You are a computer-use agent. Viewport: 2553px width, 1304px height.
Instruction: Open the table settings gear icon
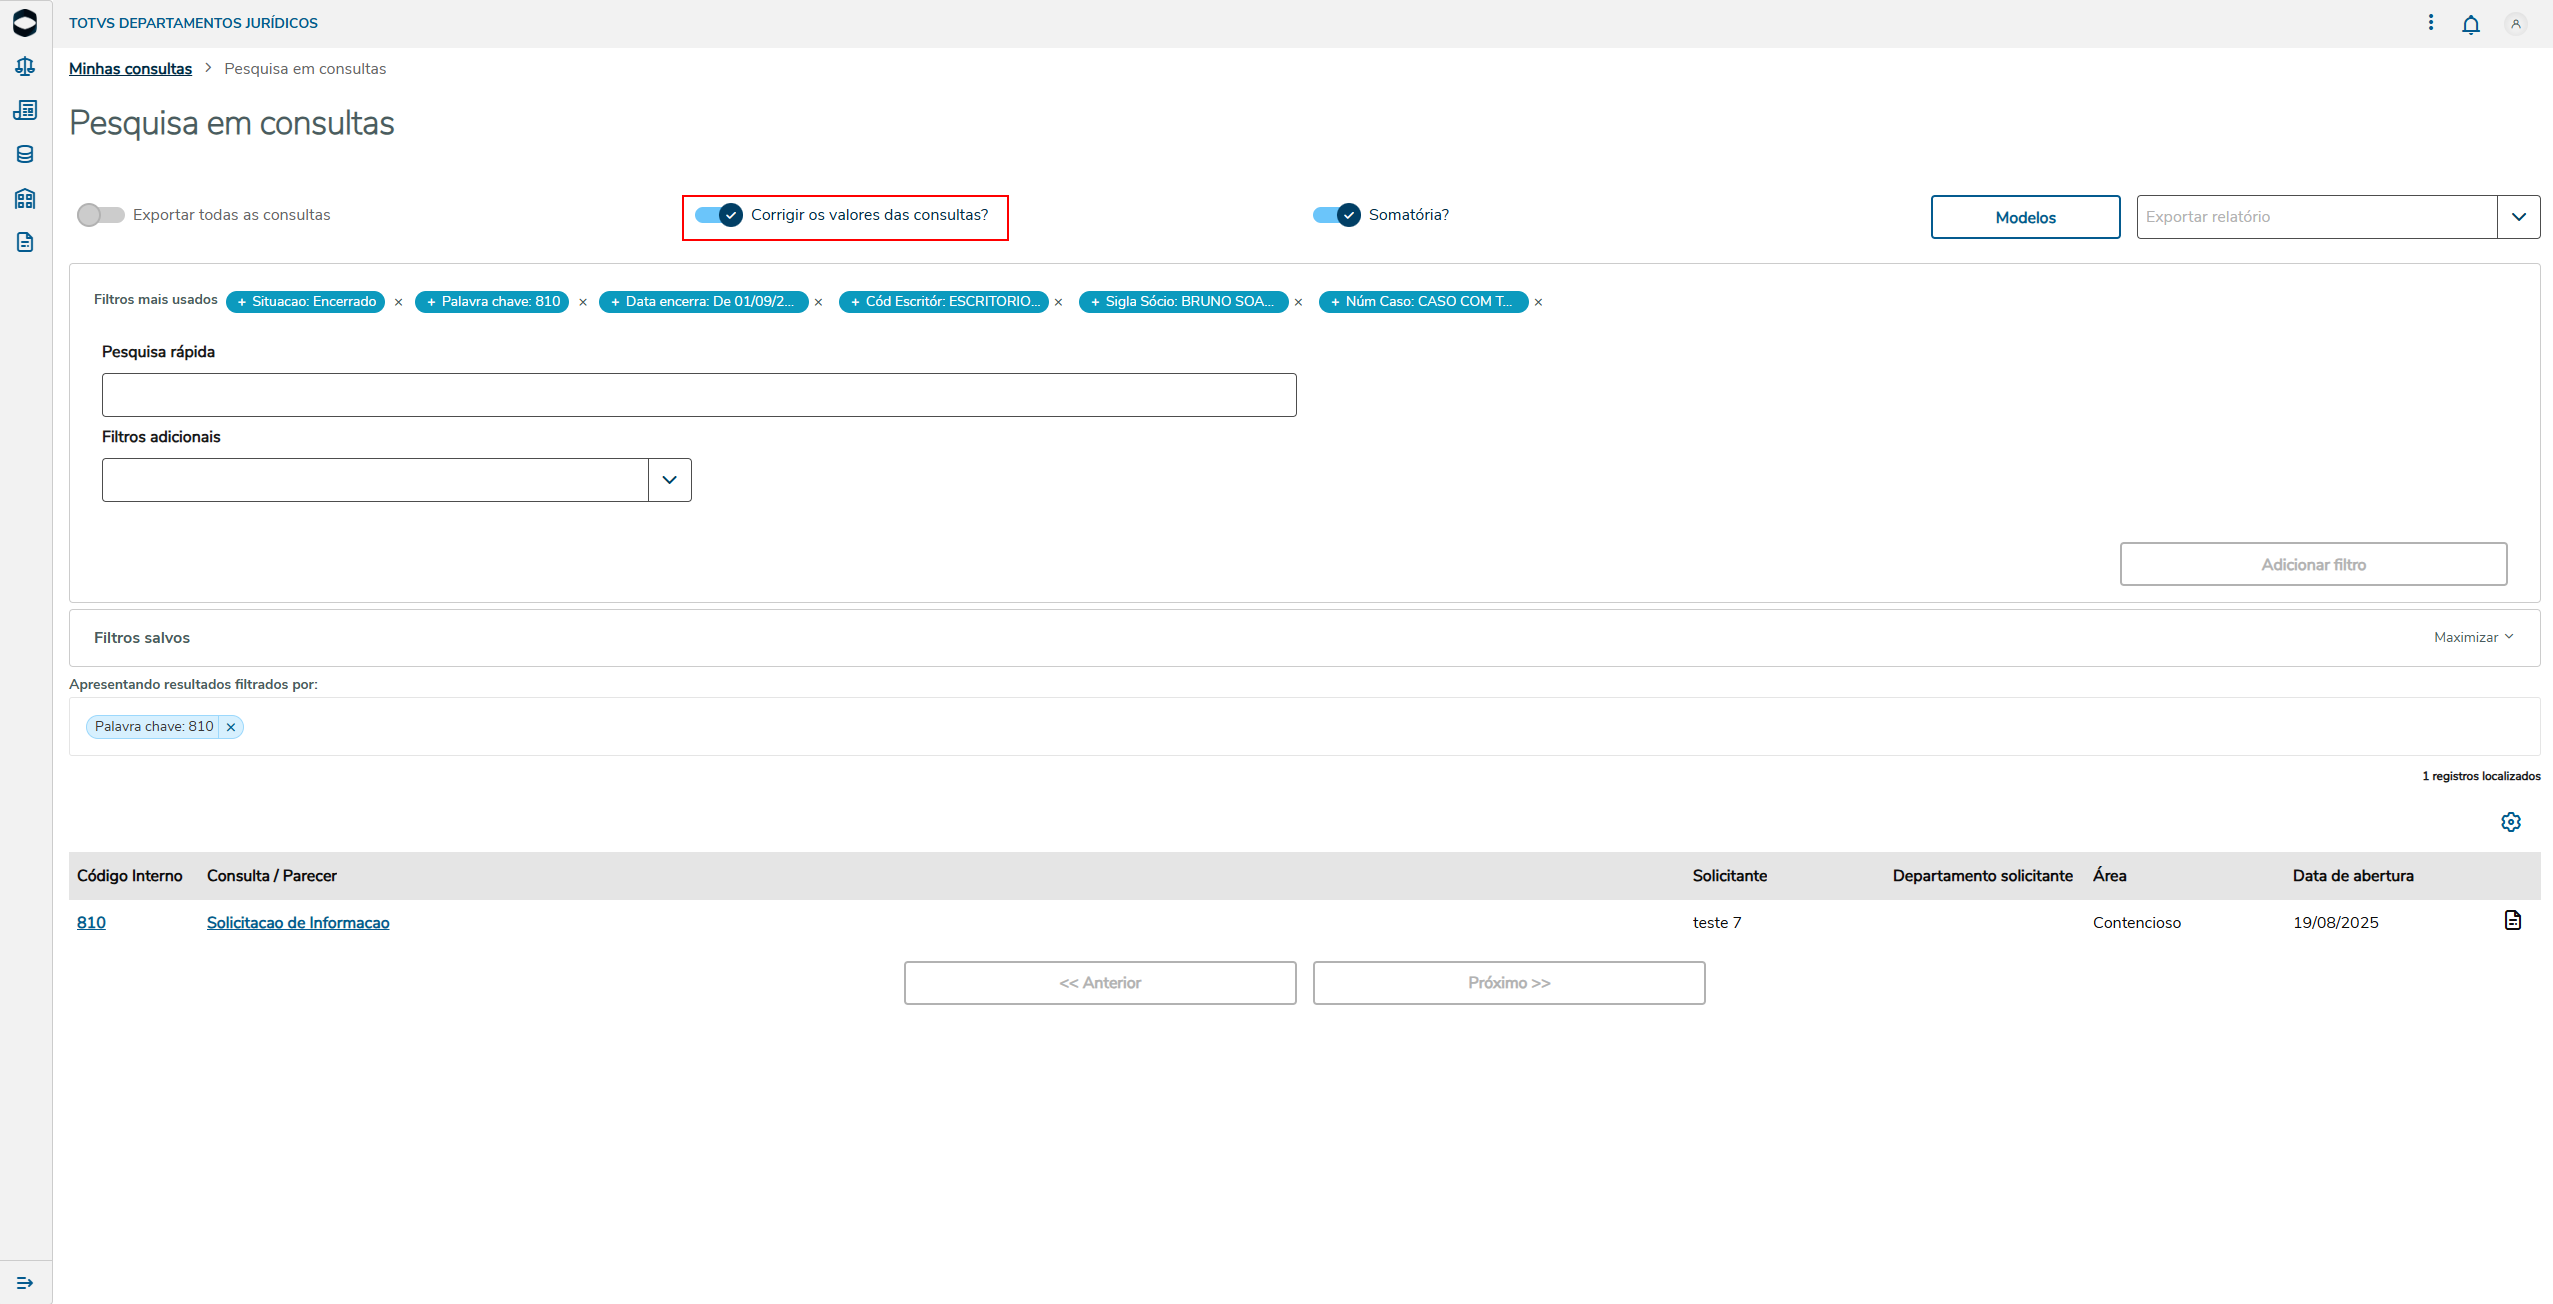(2510, 822)
